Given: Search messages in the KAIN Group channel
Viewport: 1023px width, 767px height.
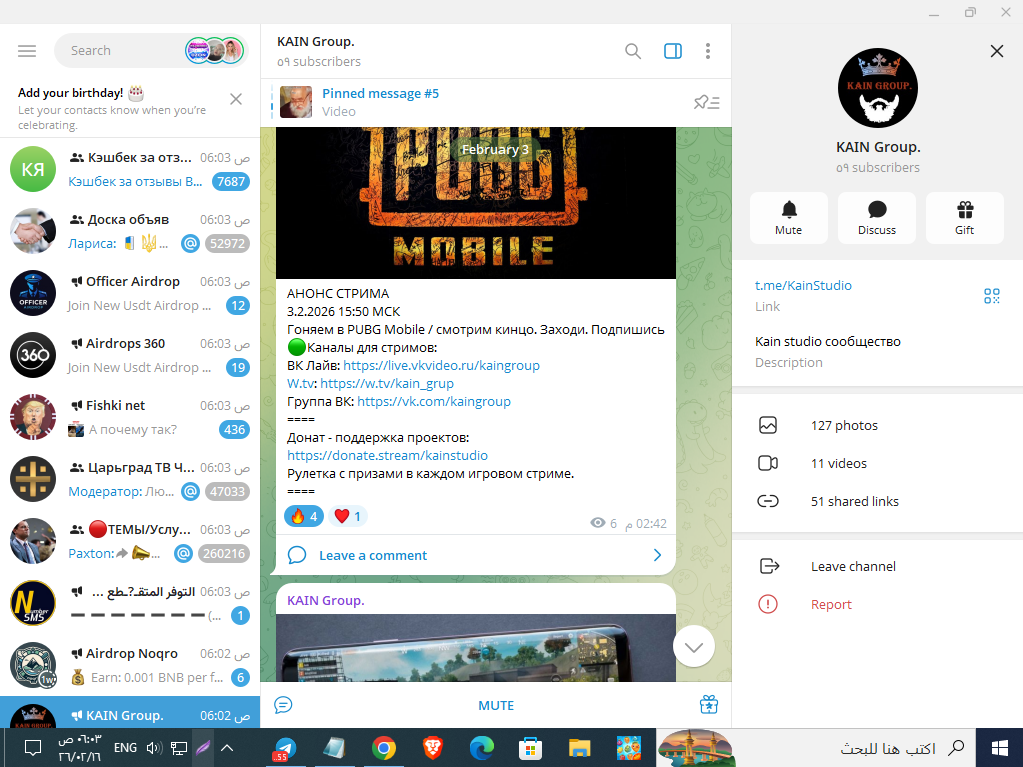Looking at the screenshot, I should (632, 51).
